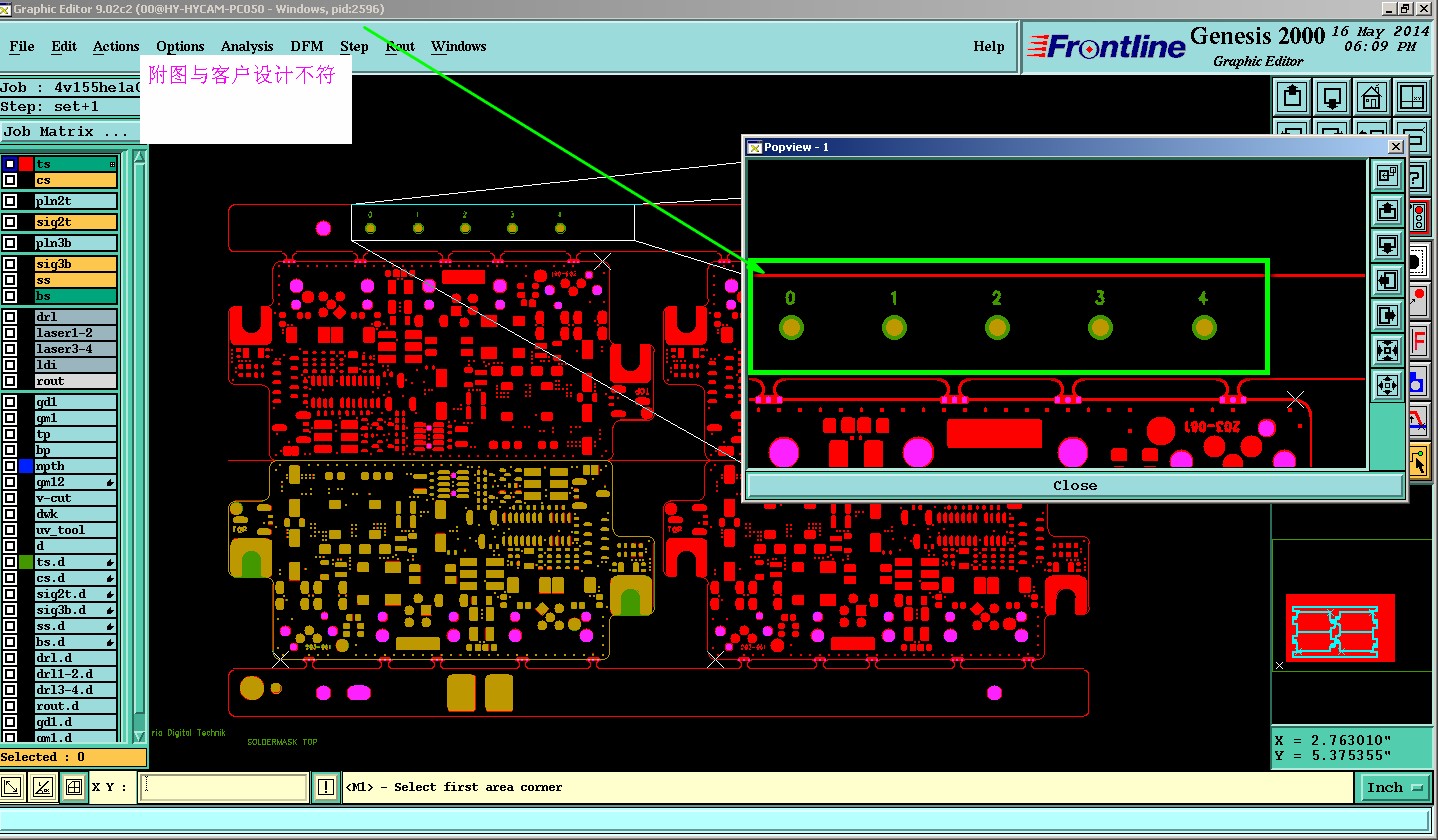Select the pln3b layer name

(x=76, y=243)
